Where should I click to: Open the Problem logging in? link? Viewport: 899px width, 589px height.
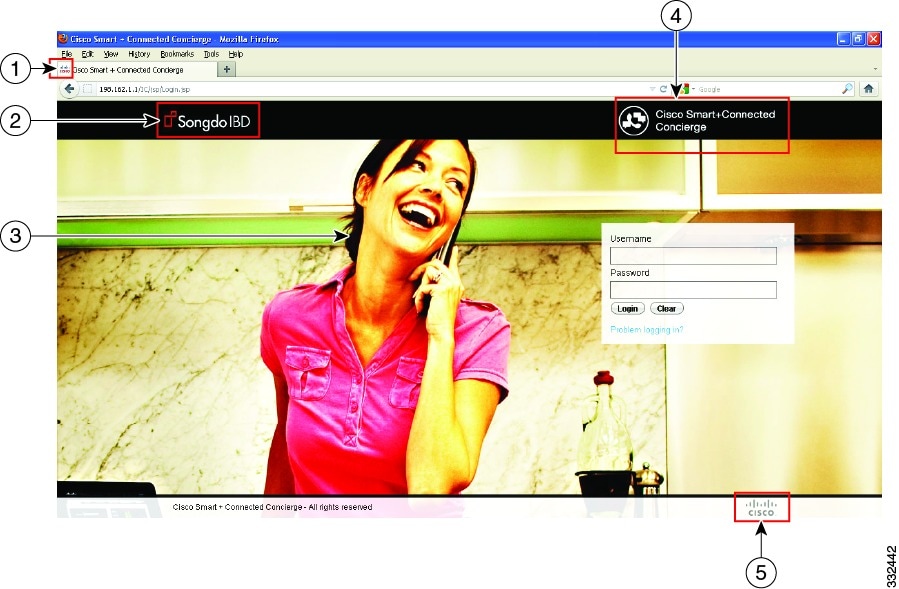click(647, 330)
